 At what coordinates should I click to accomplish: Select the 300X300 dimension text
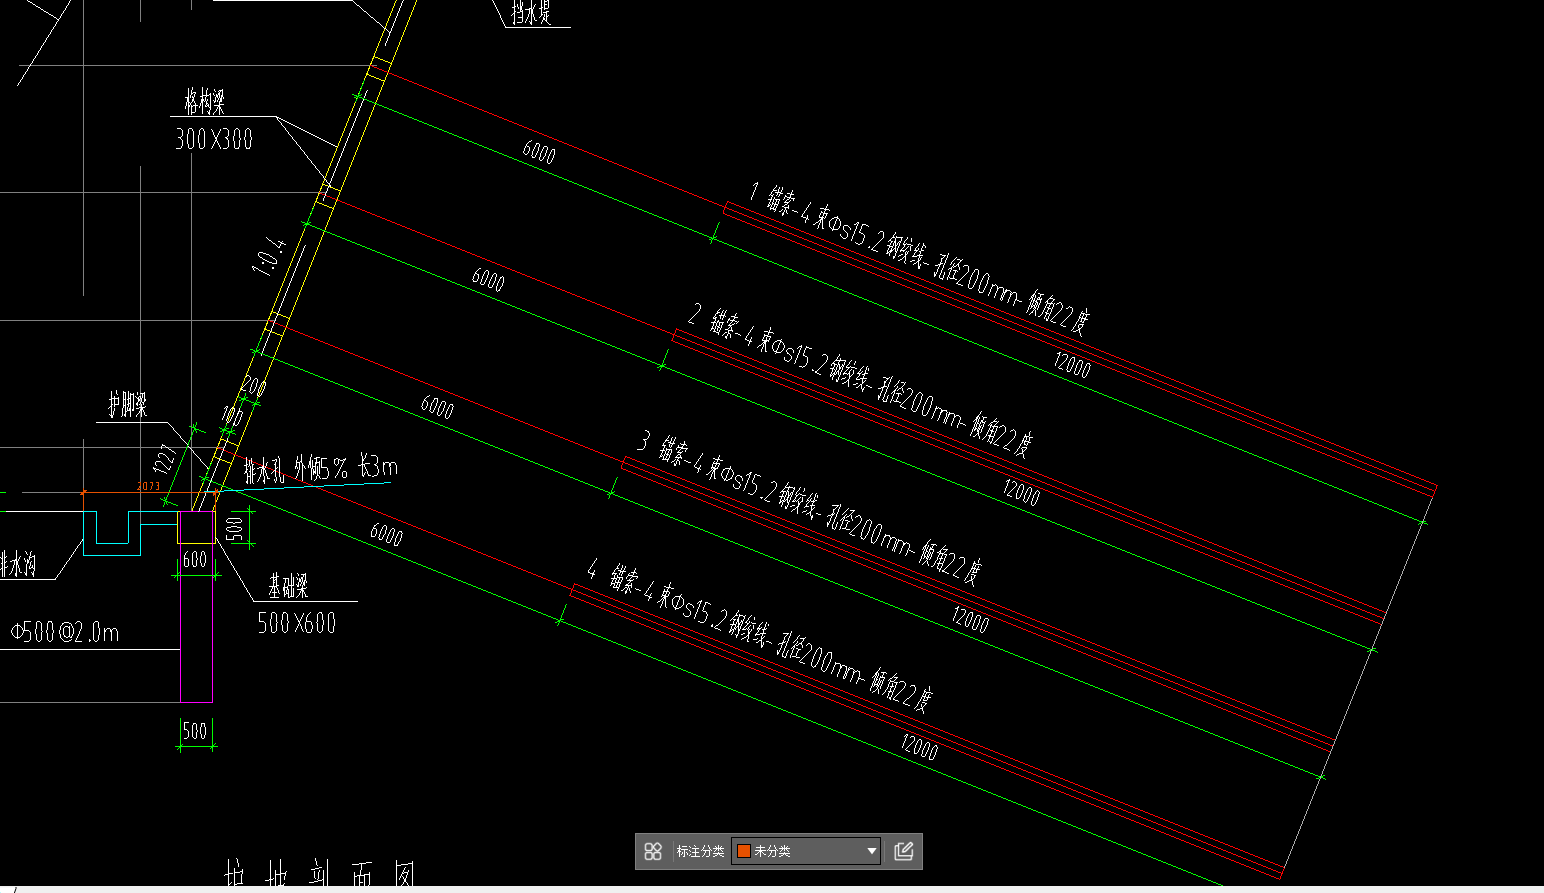point(214,138)
